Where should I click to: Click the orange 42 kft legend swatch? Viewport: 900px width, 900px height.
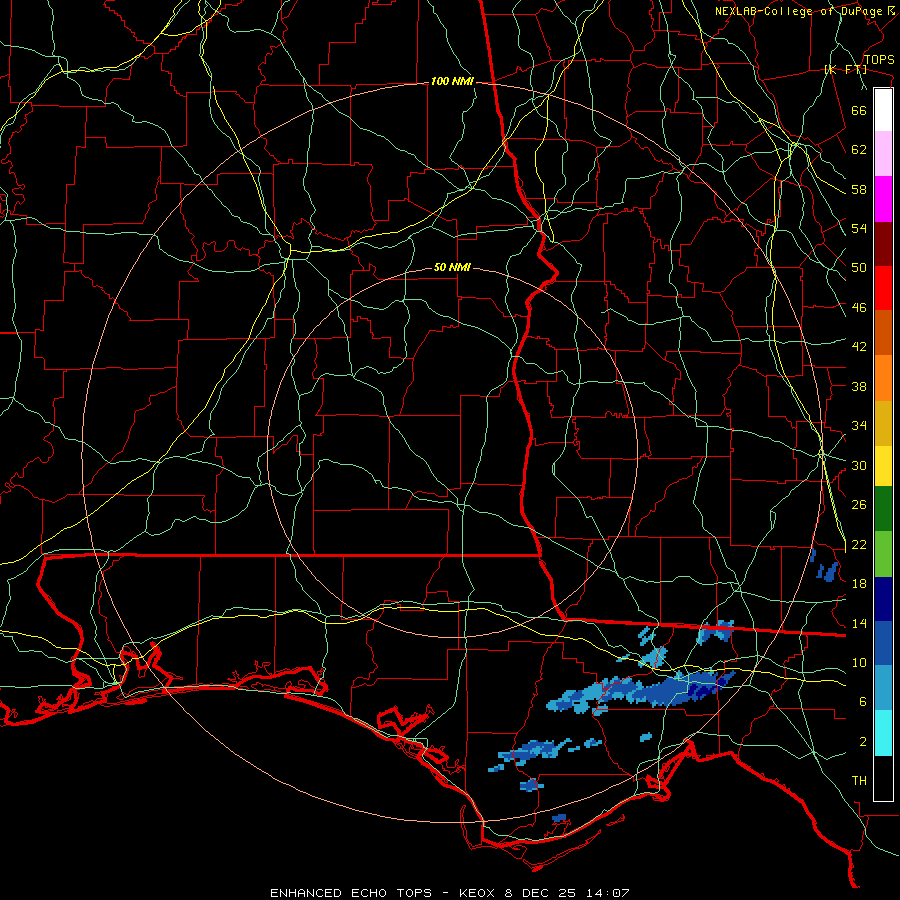(883, 378)
